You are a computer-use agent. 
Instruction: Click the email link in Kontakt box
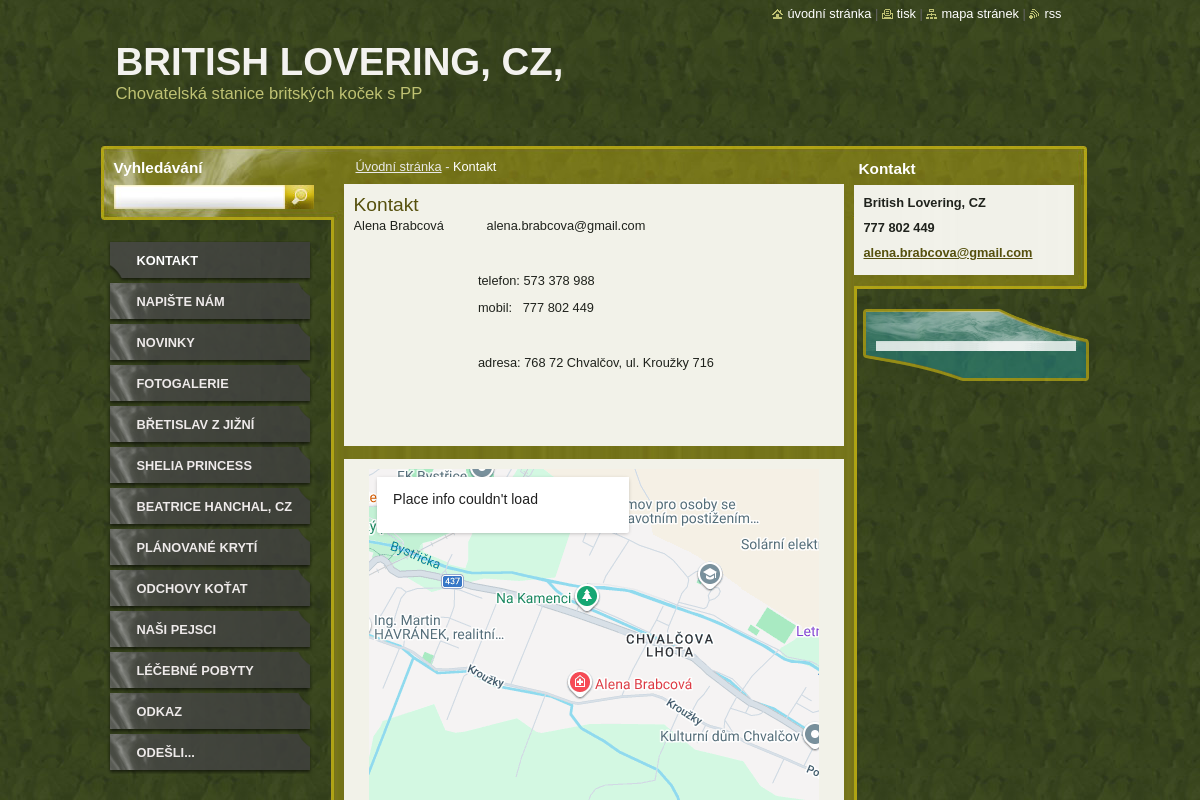coord(947,252)
